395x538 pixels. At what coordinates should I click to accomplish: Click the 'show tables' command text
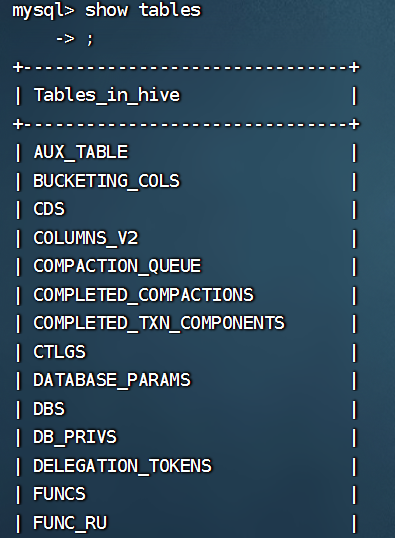coord(143,10)
